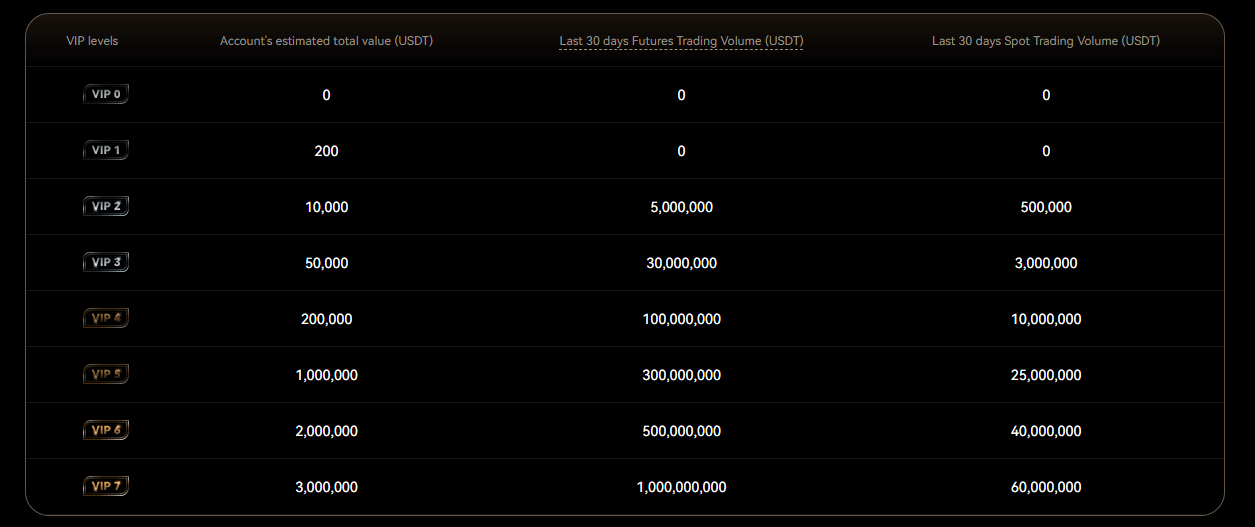Click the VIP 3 badge icon

106,263
